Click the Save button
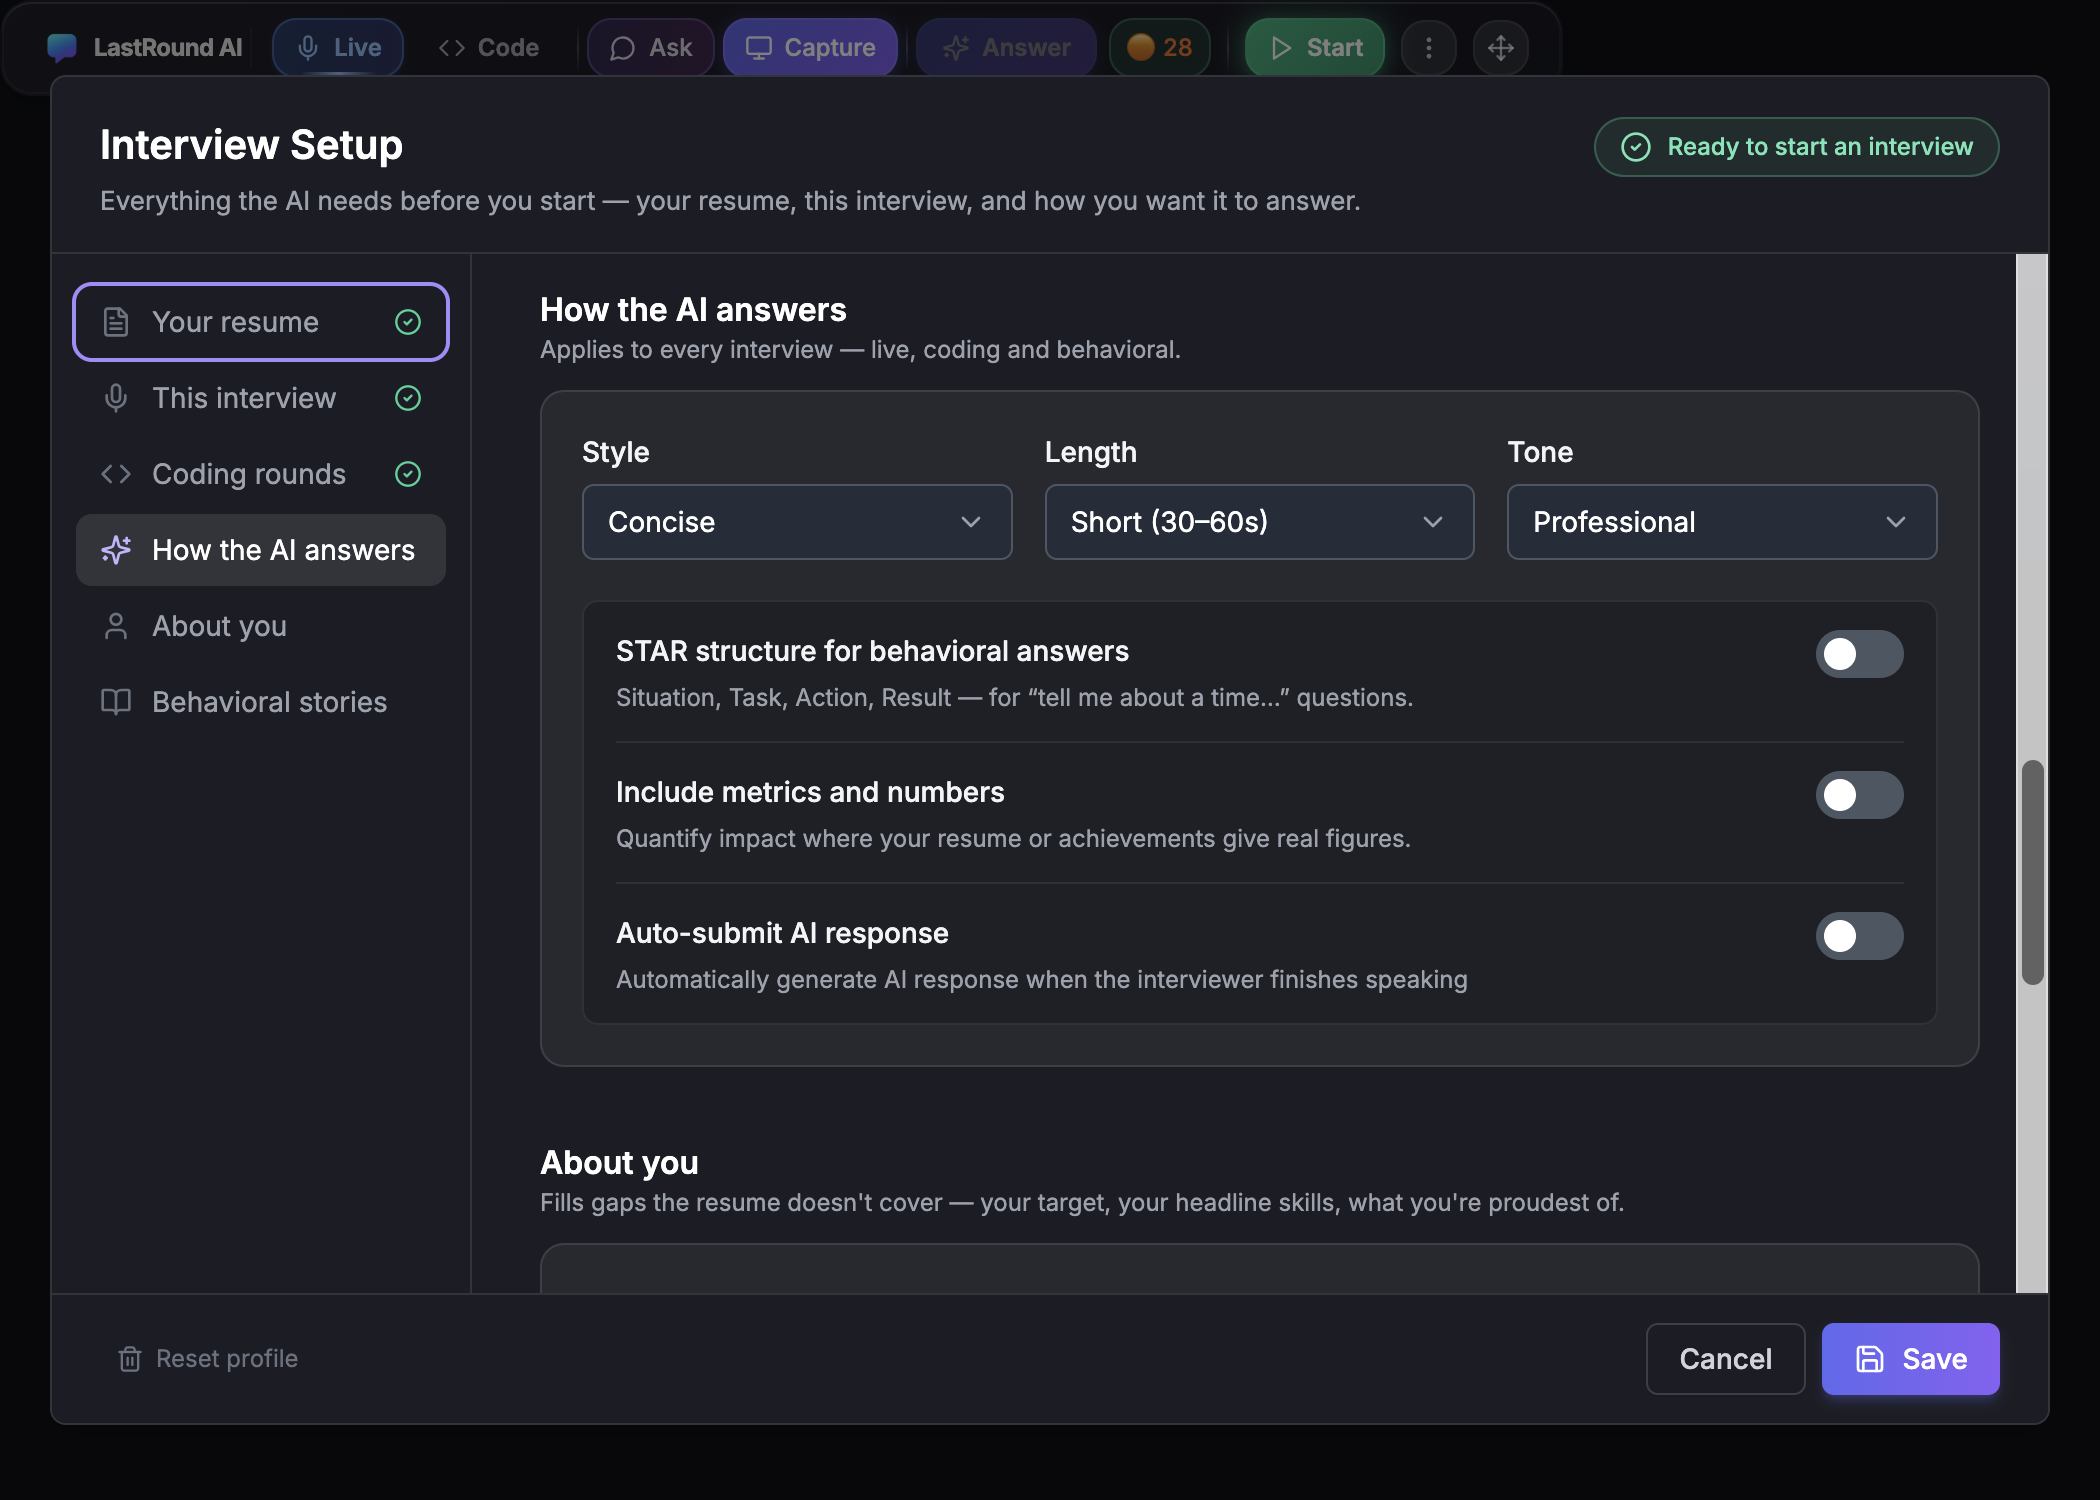The height and width of the screenshot is (1500, 2100). click(x=1911, y=1359)
